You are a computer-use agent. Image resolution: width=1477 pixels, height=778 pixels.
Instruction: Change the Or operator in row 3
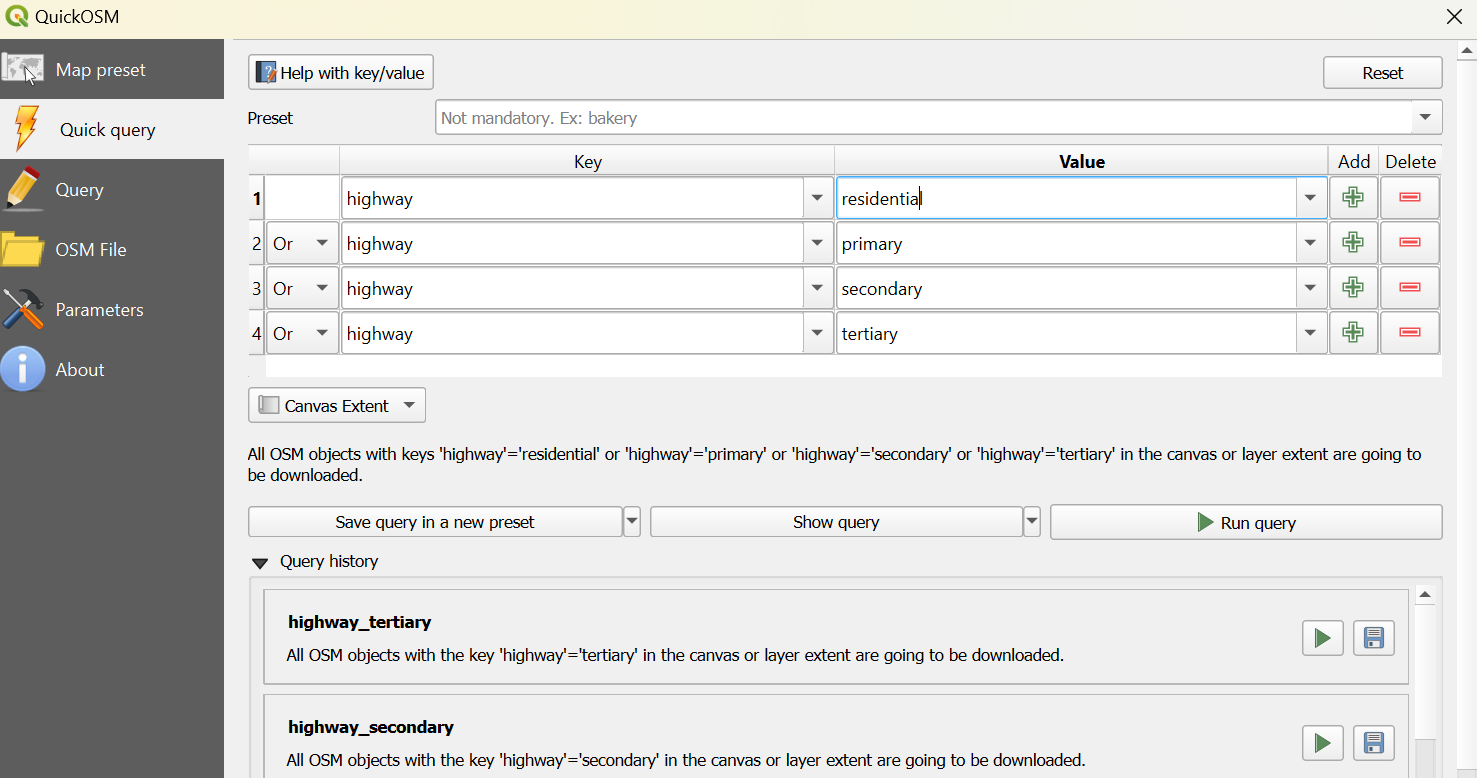[x=302, y=289]
